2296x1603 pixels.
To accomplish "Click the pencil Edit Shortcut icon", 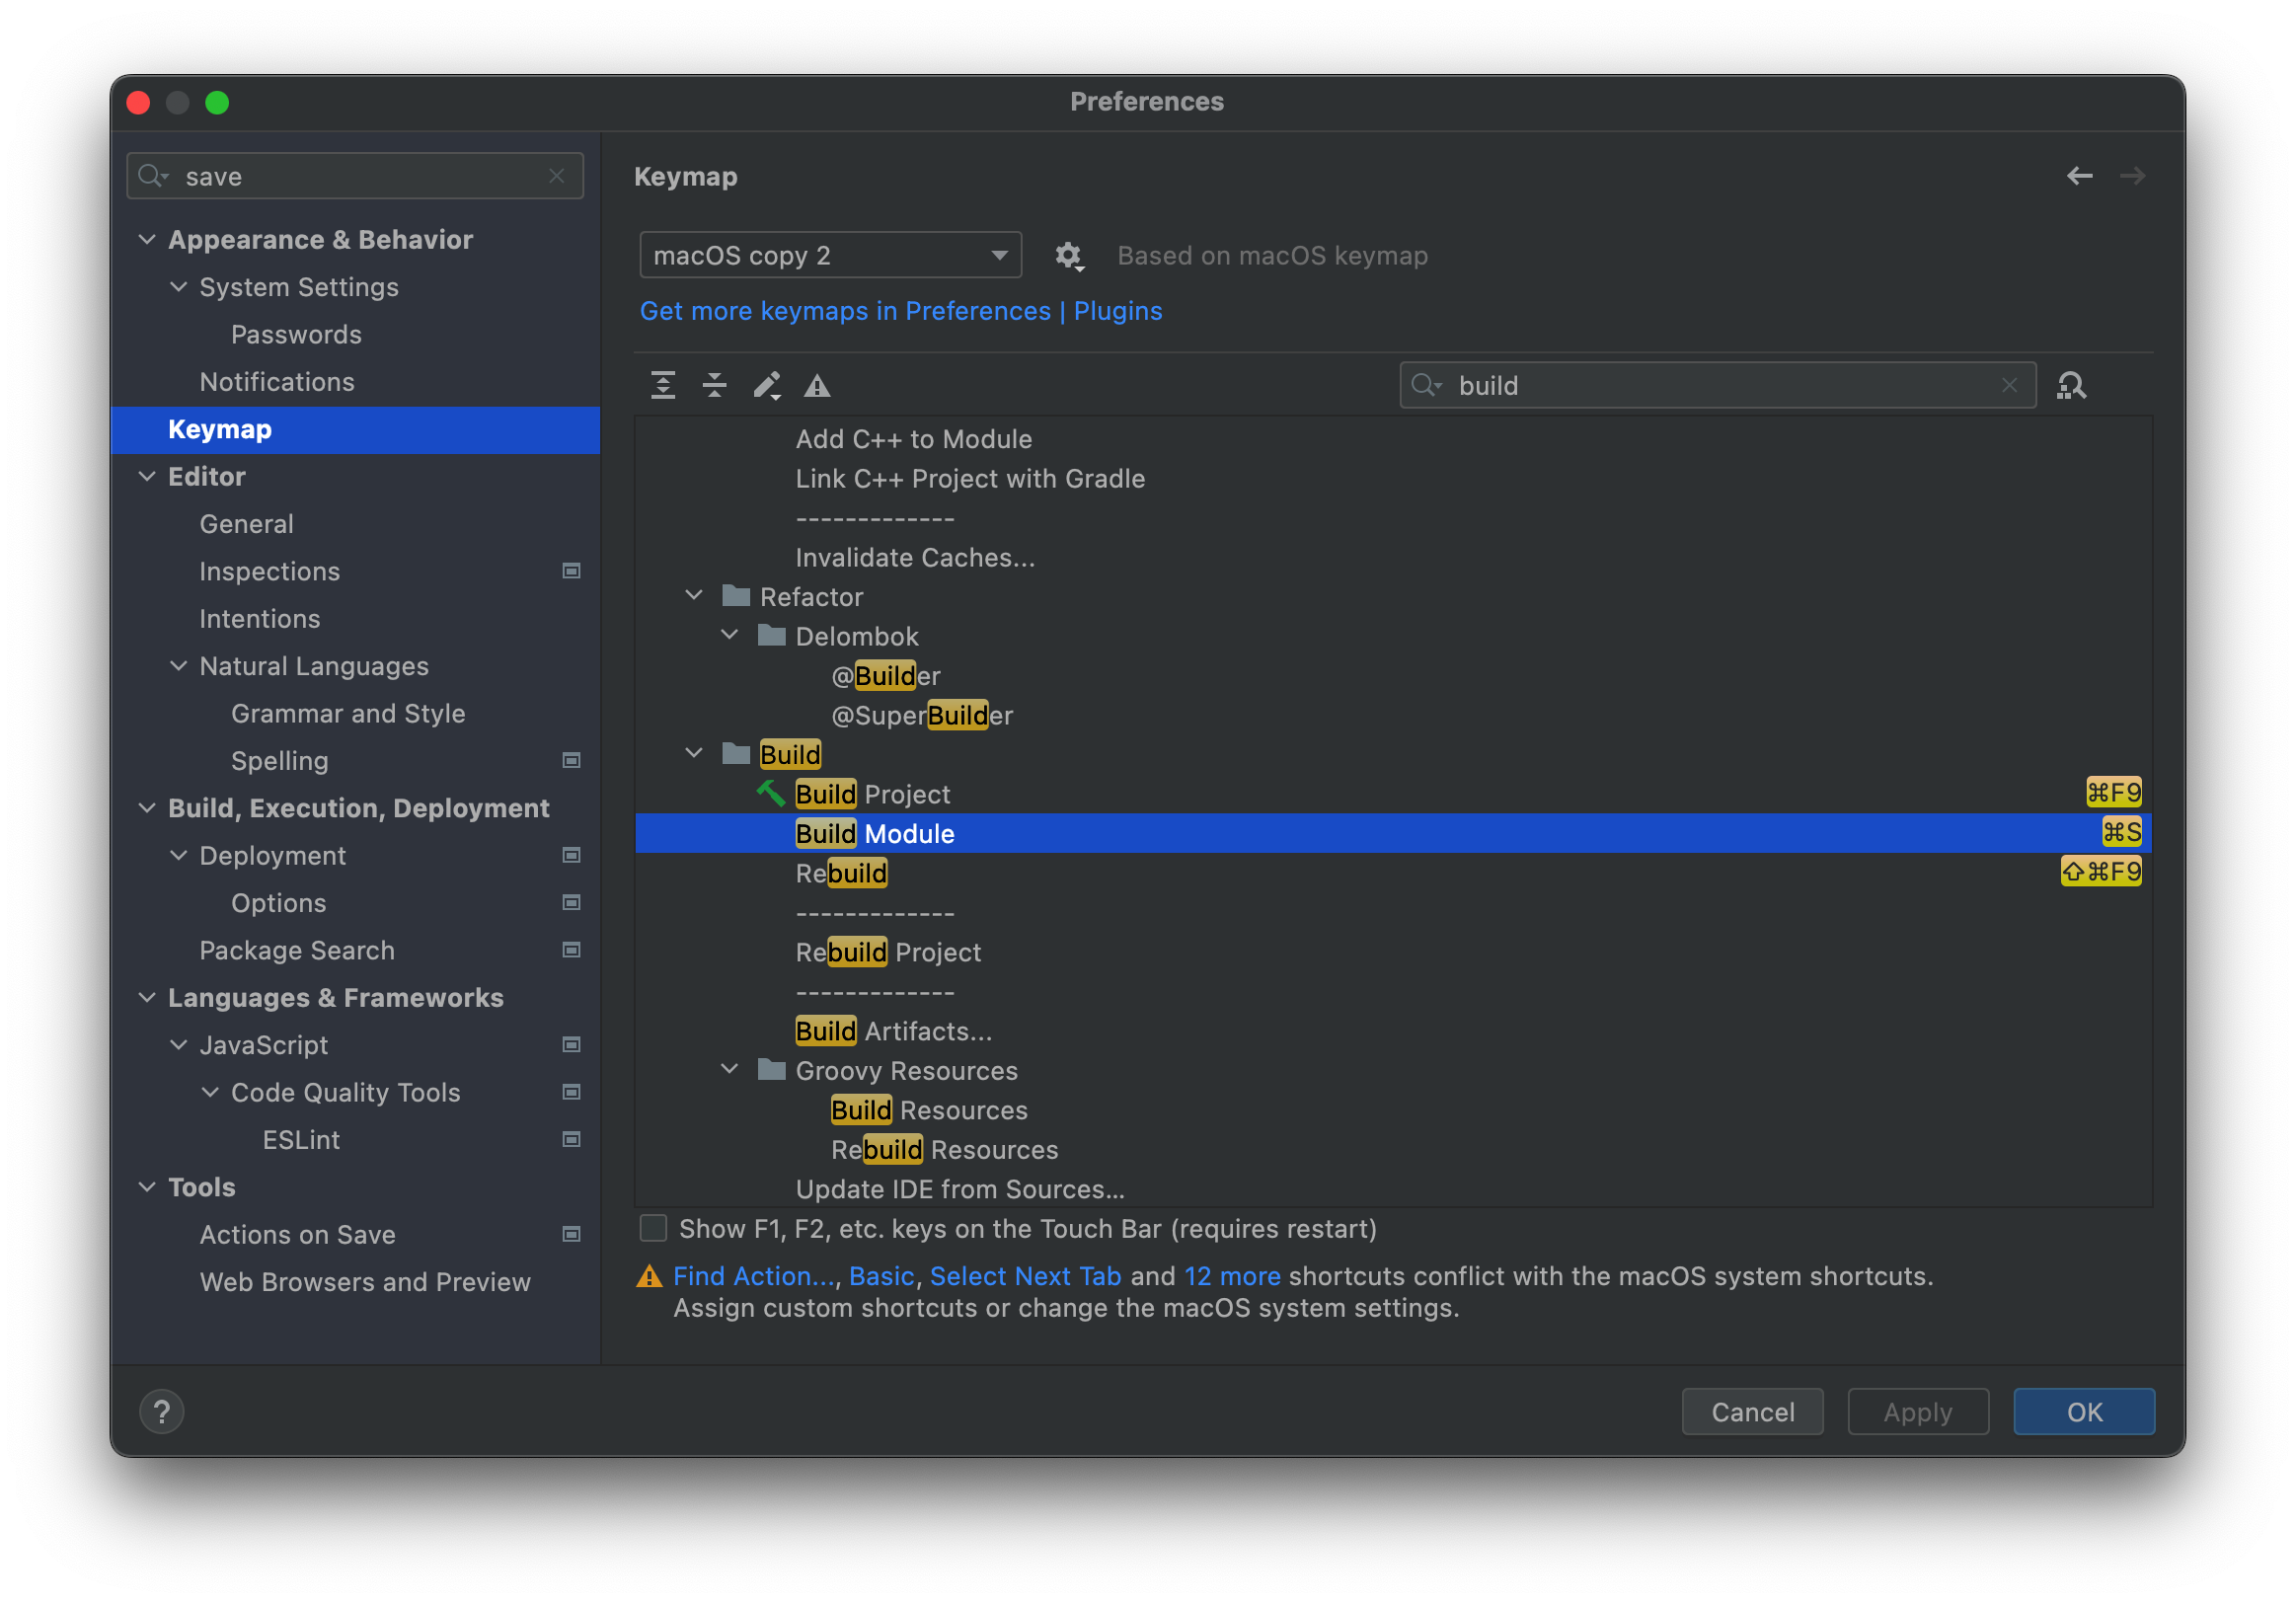I will 766,385.
